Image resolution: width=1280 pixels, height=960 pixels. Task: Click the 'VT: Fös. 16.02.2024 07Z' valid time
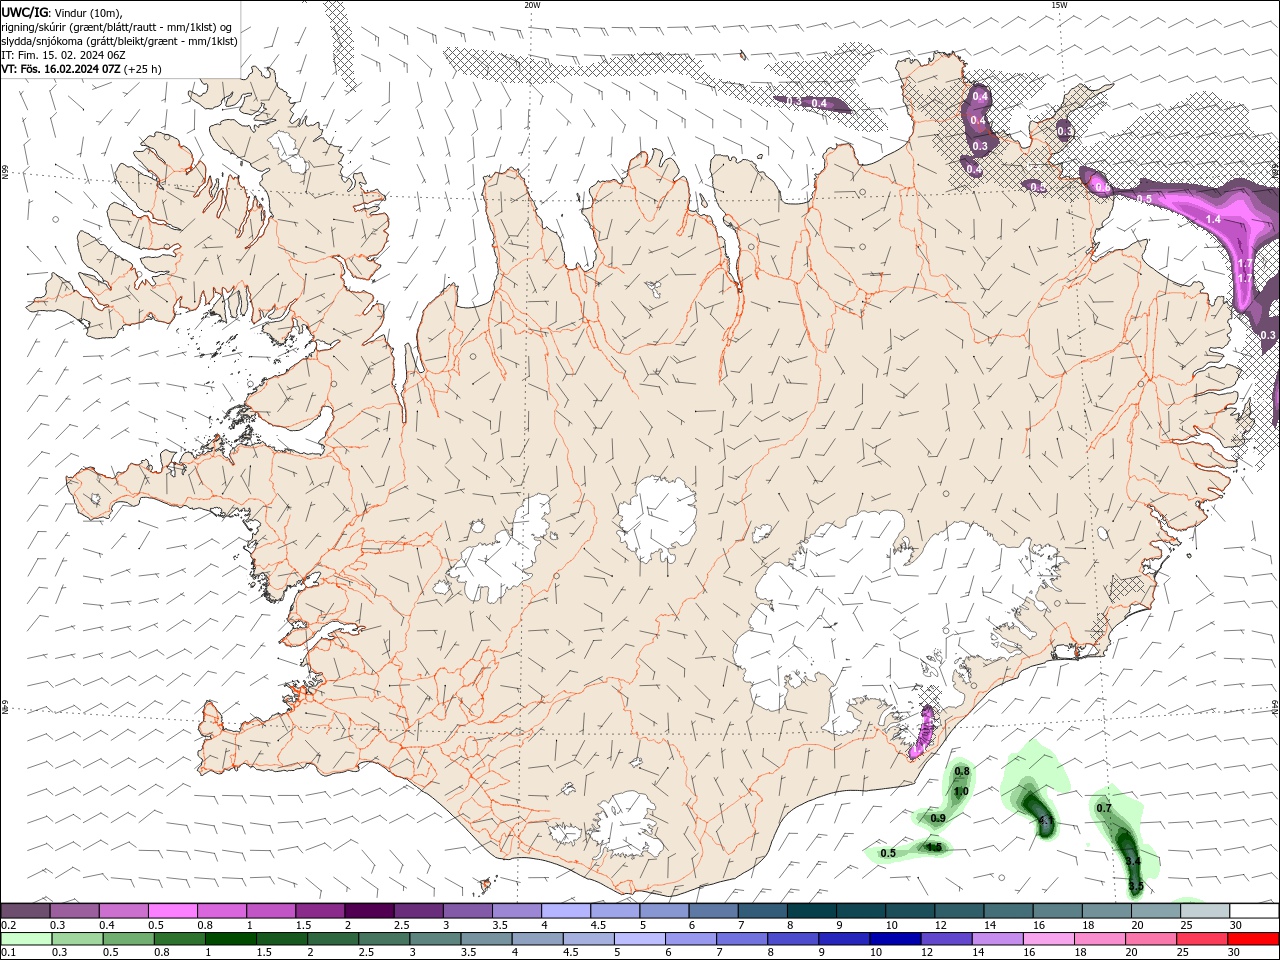[x=61, y=69]
